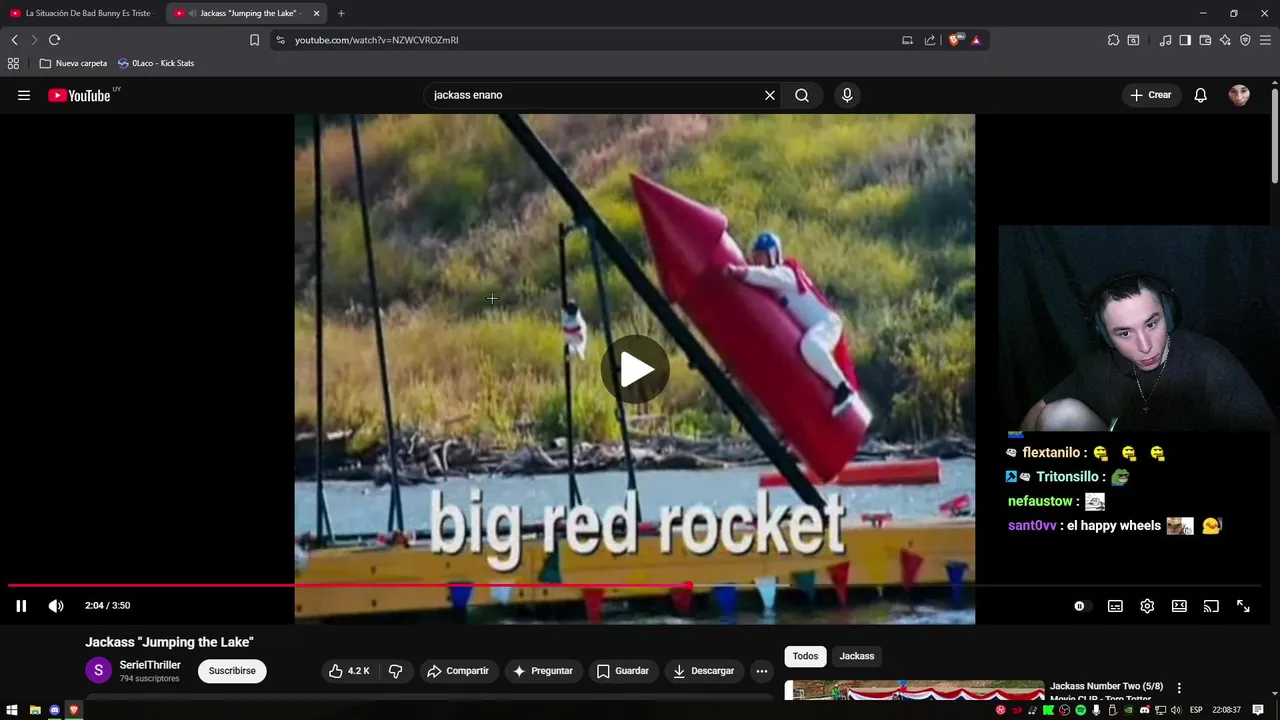Open system volume tray icon
Viewport: 1280px width, 720px height.
tap(1176, 710)
